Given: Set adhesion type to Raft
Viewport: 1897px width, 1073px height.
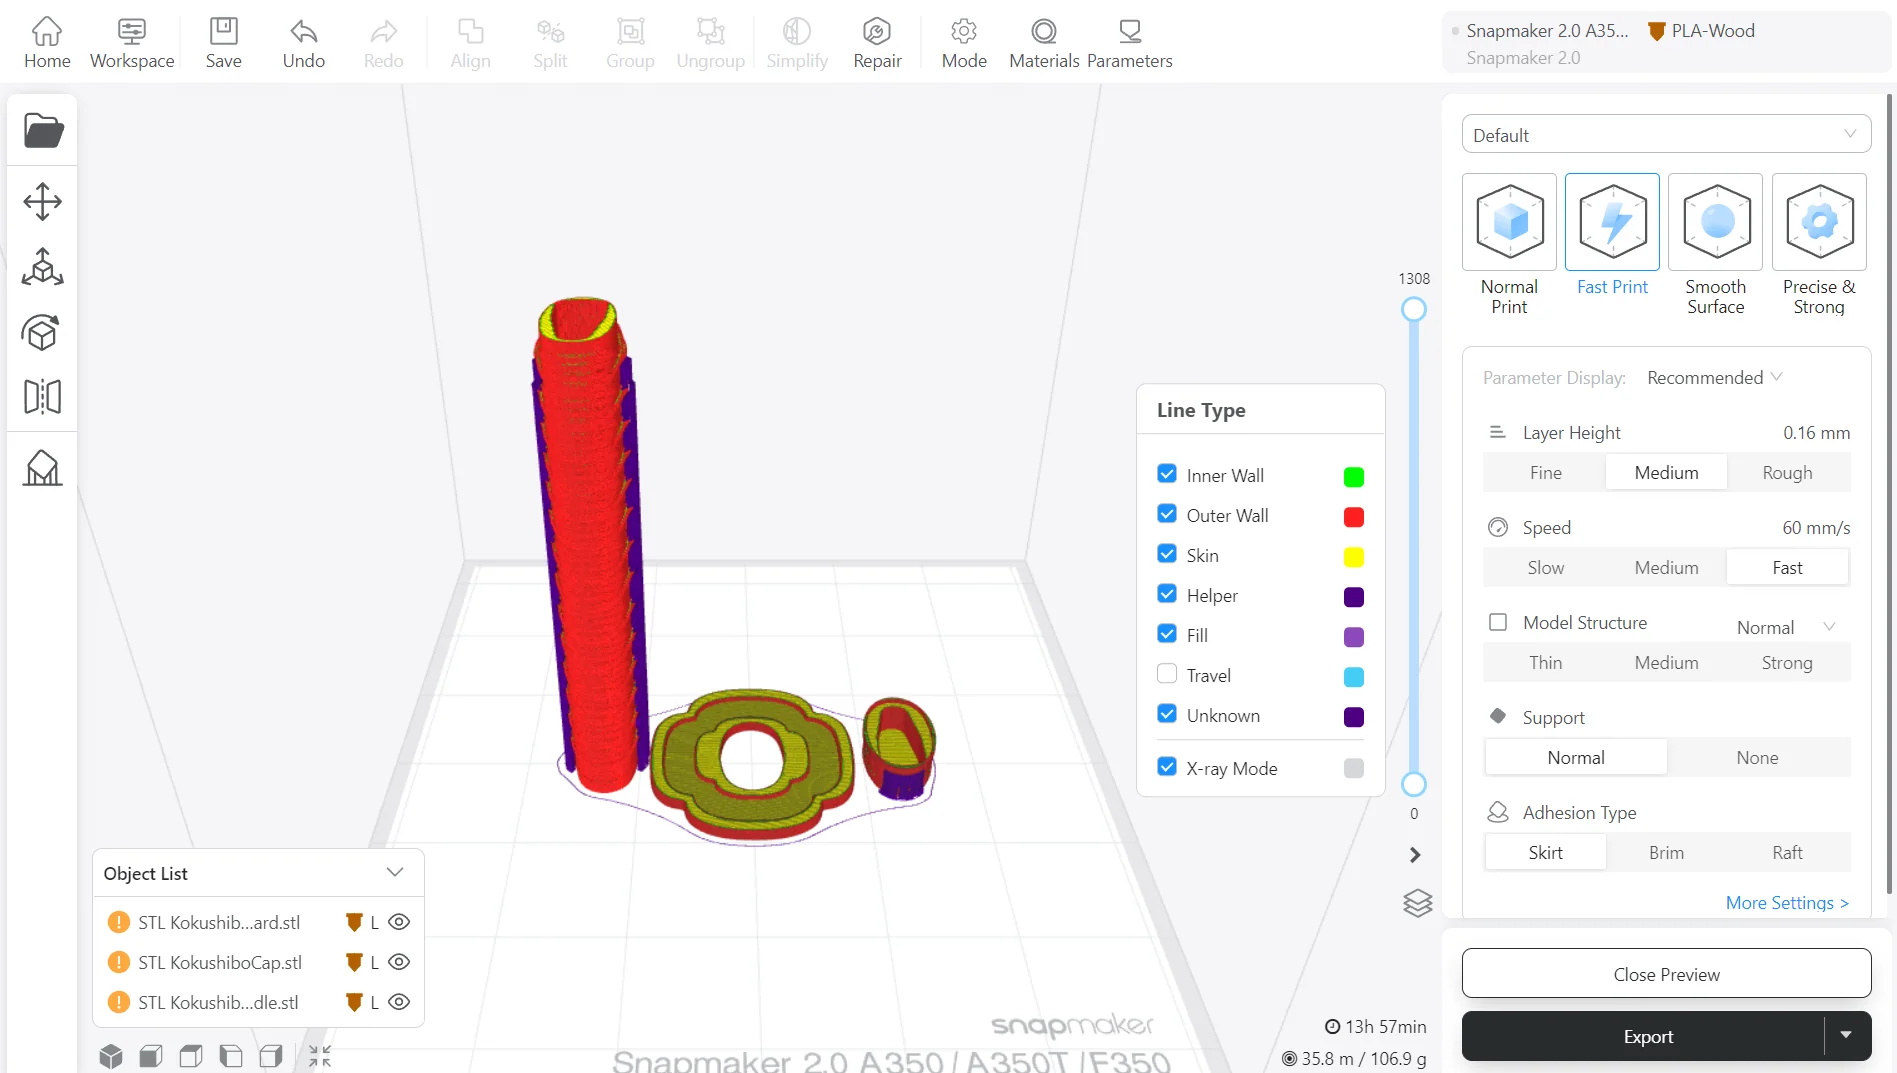Looking at the screenshot, I should [x=1787, y=853].
